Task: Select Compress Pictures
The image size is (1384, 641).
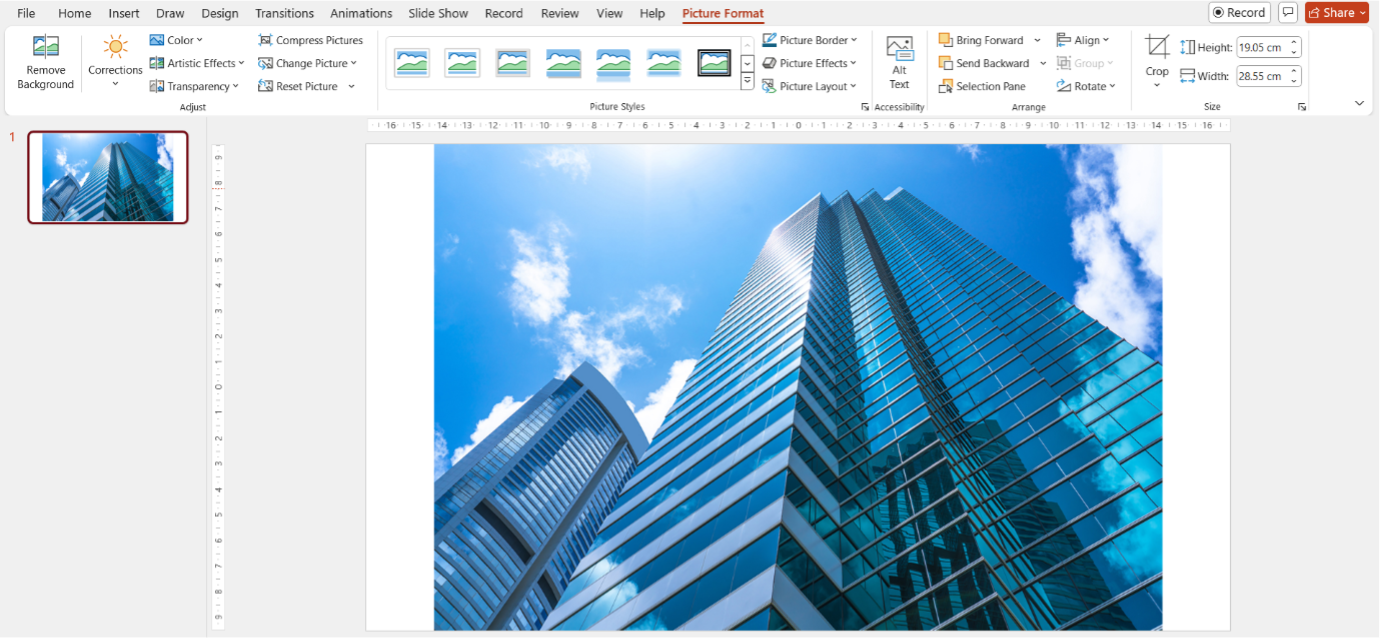Action: pyautogui.click(x=311, y=39)
